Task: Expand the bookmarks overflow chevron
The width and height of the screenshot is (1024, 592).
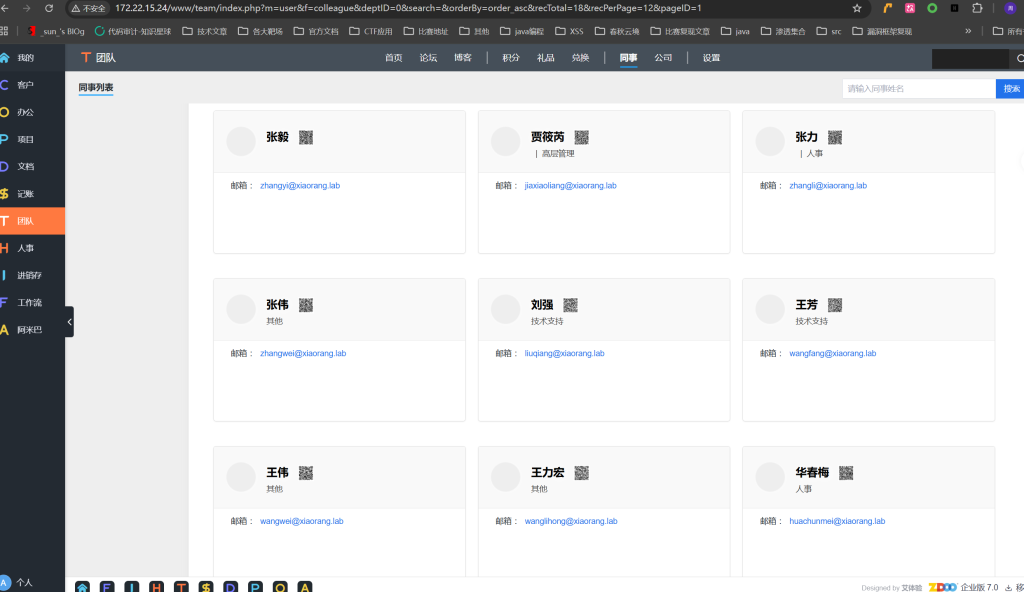Action: click(967, 31)
